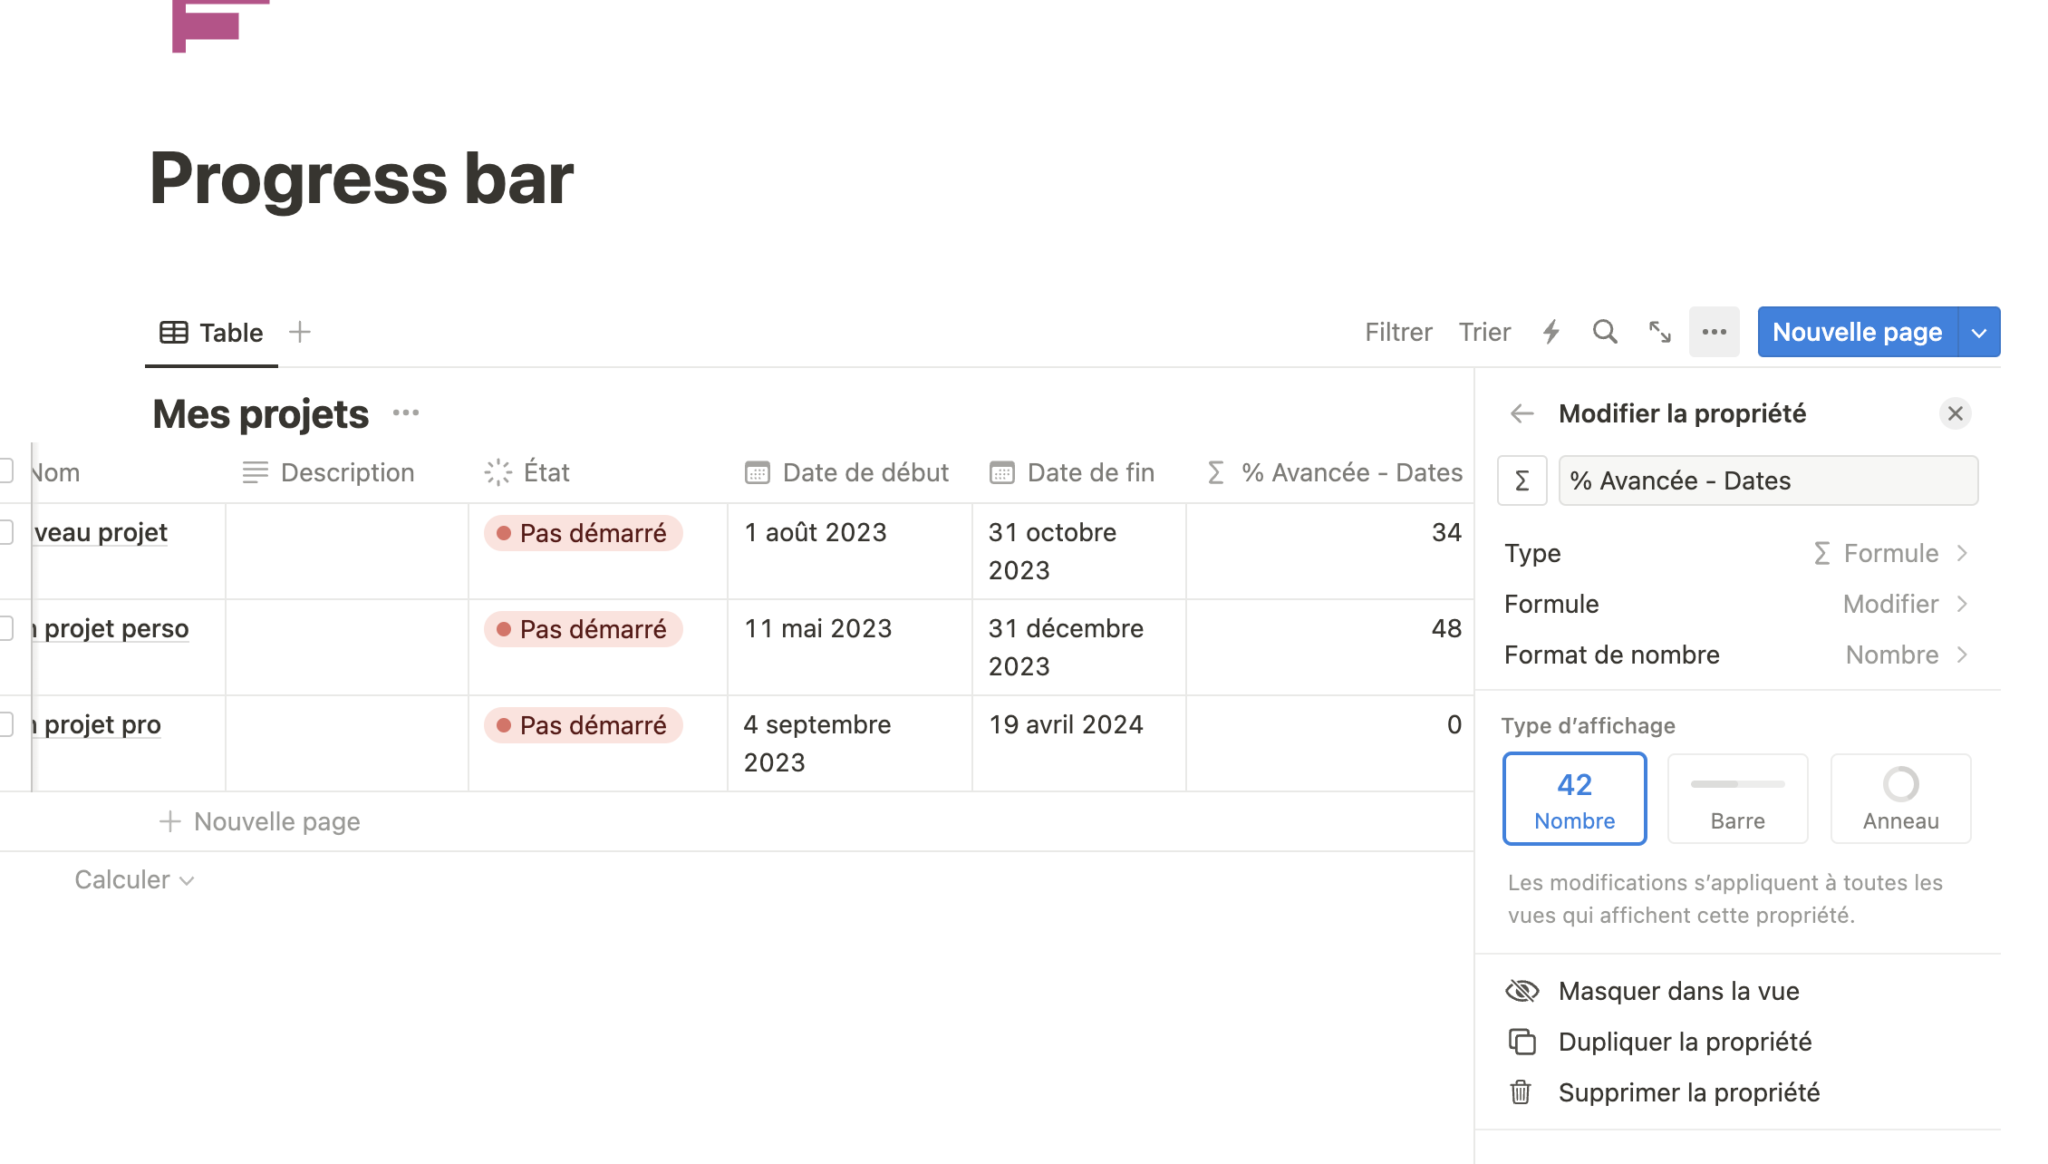
Task: Click the Progress bar page title
Action: pos(361,178)
